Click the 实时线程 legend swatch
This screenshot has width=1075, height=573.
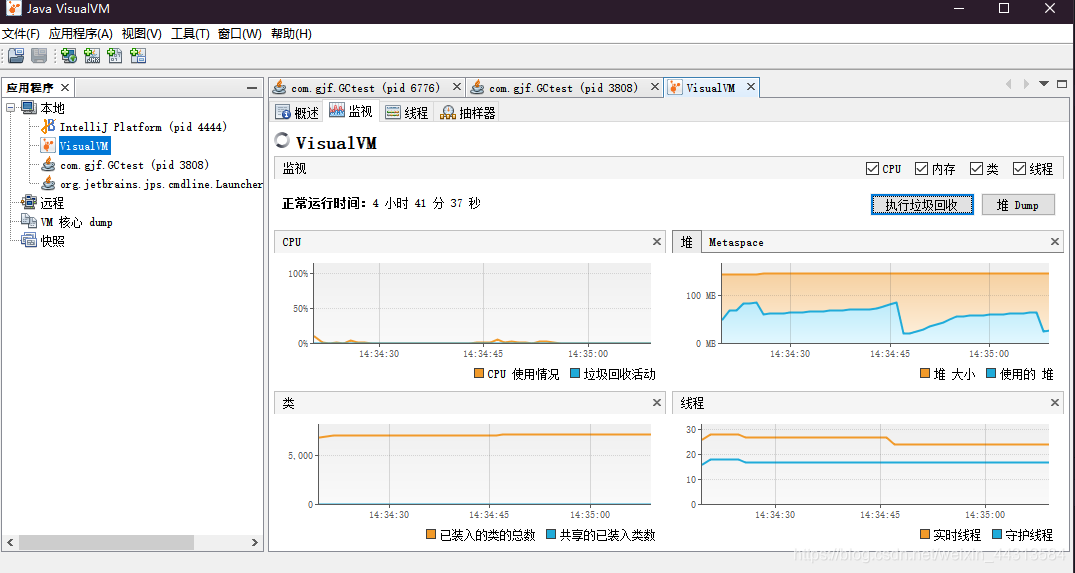925,534
